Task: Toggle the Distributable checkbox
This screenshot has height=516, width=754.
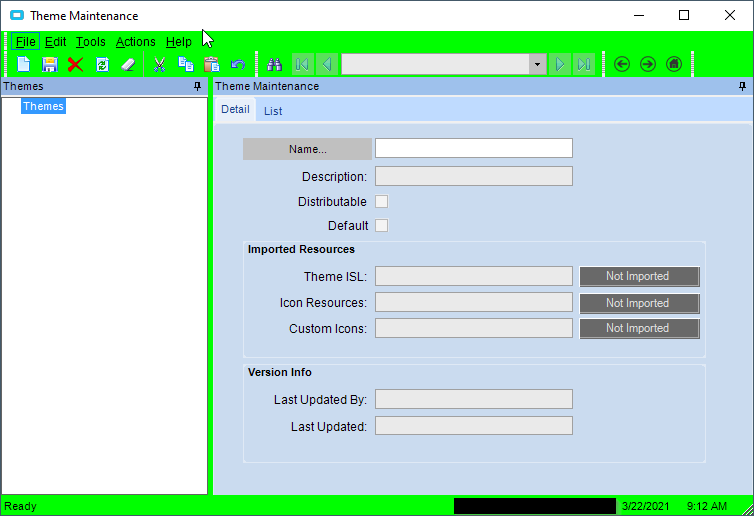Action: click(381, 201)
